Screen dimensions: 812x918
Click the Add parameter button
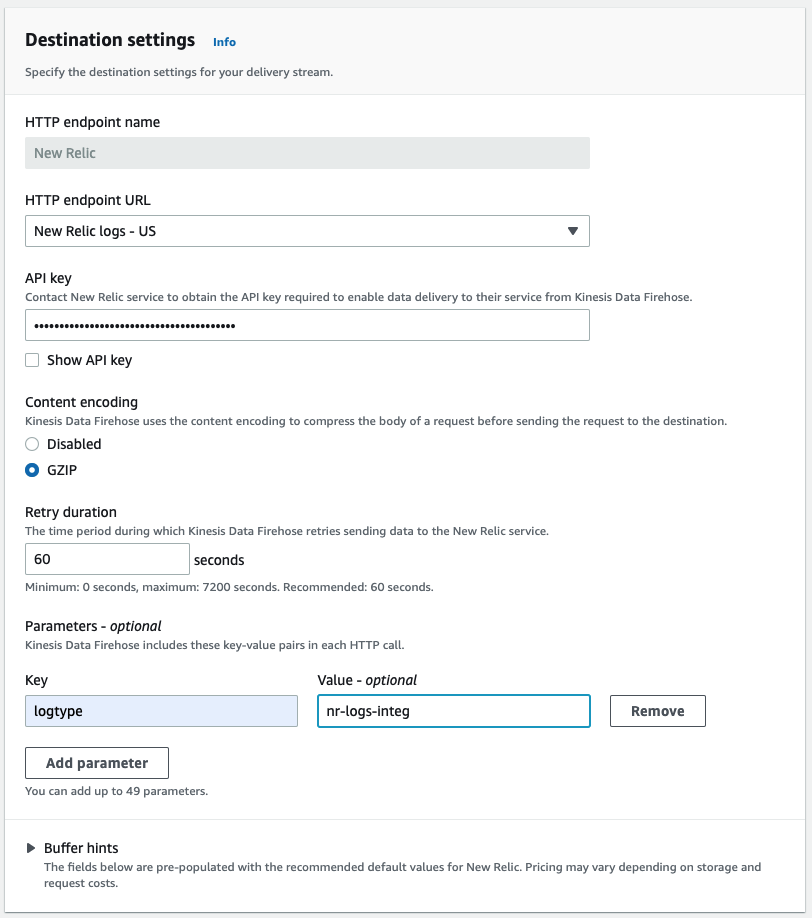(97, 763)
